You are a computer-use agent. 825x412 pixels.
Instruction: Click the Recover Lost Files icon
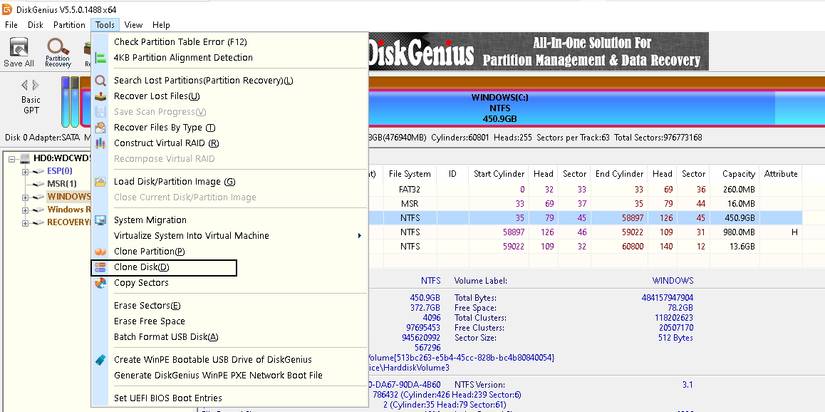point(100,96)
